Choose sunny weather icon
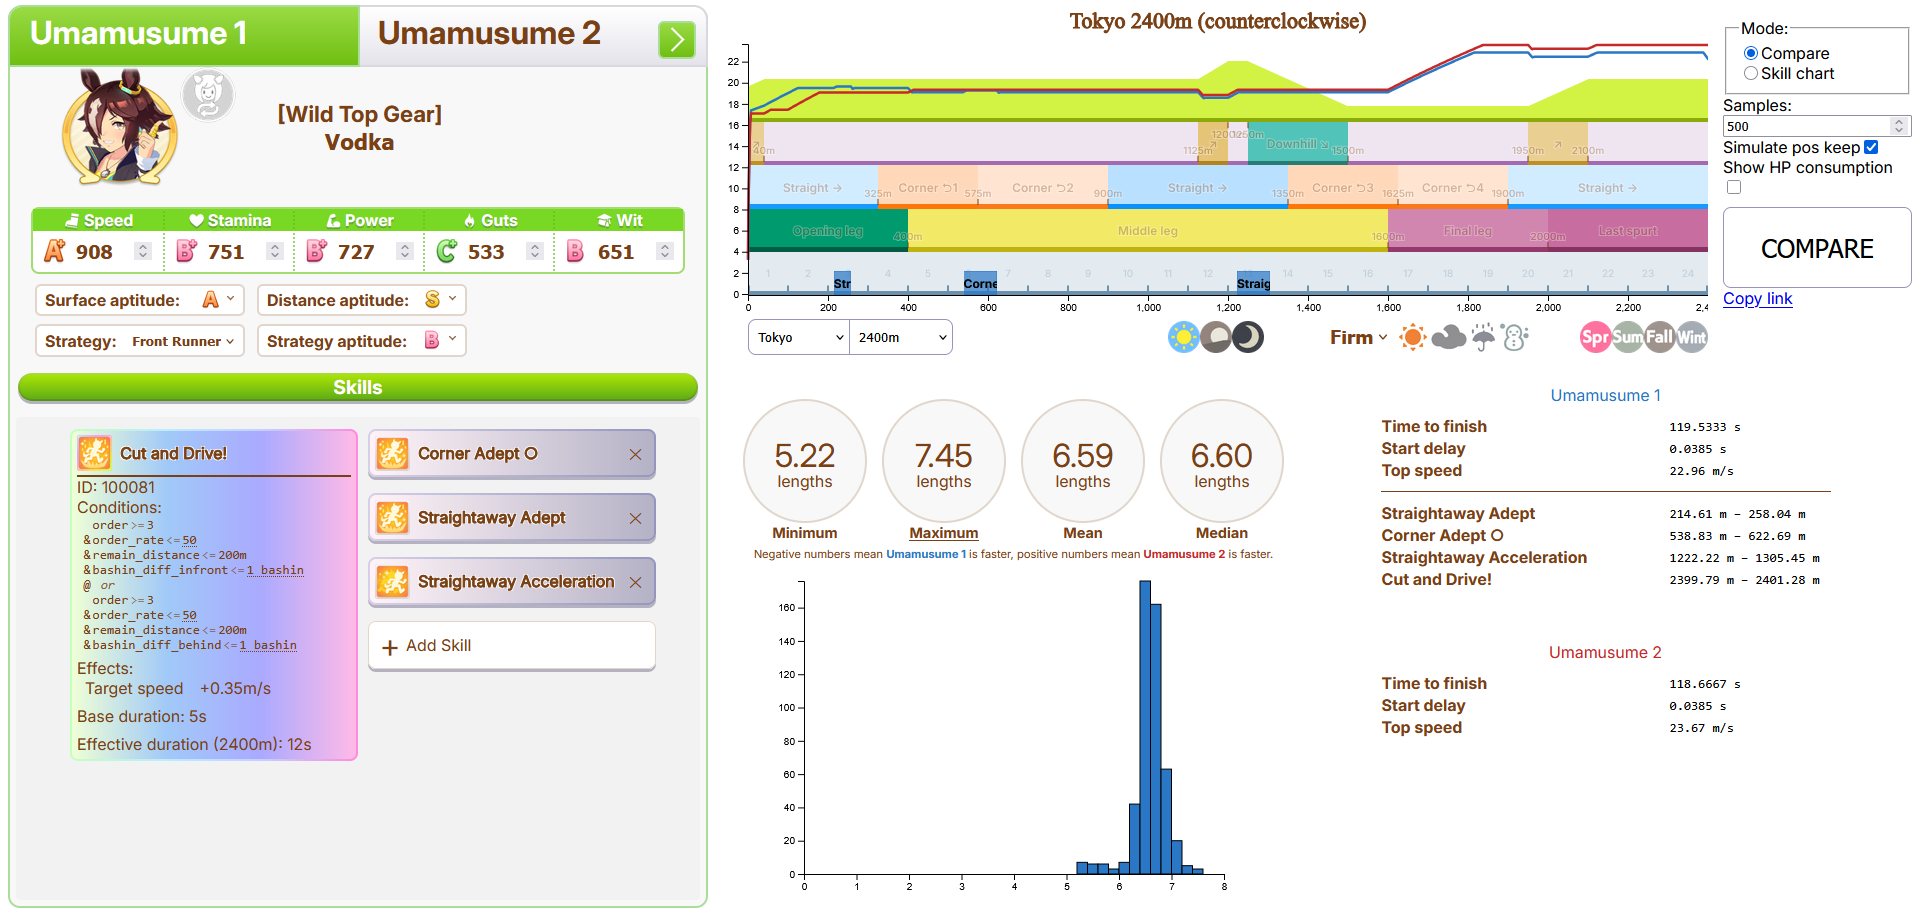The width and height of the screenshot is (1919, 914). 1413,337
